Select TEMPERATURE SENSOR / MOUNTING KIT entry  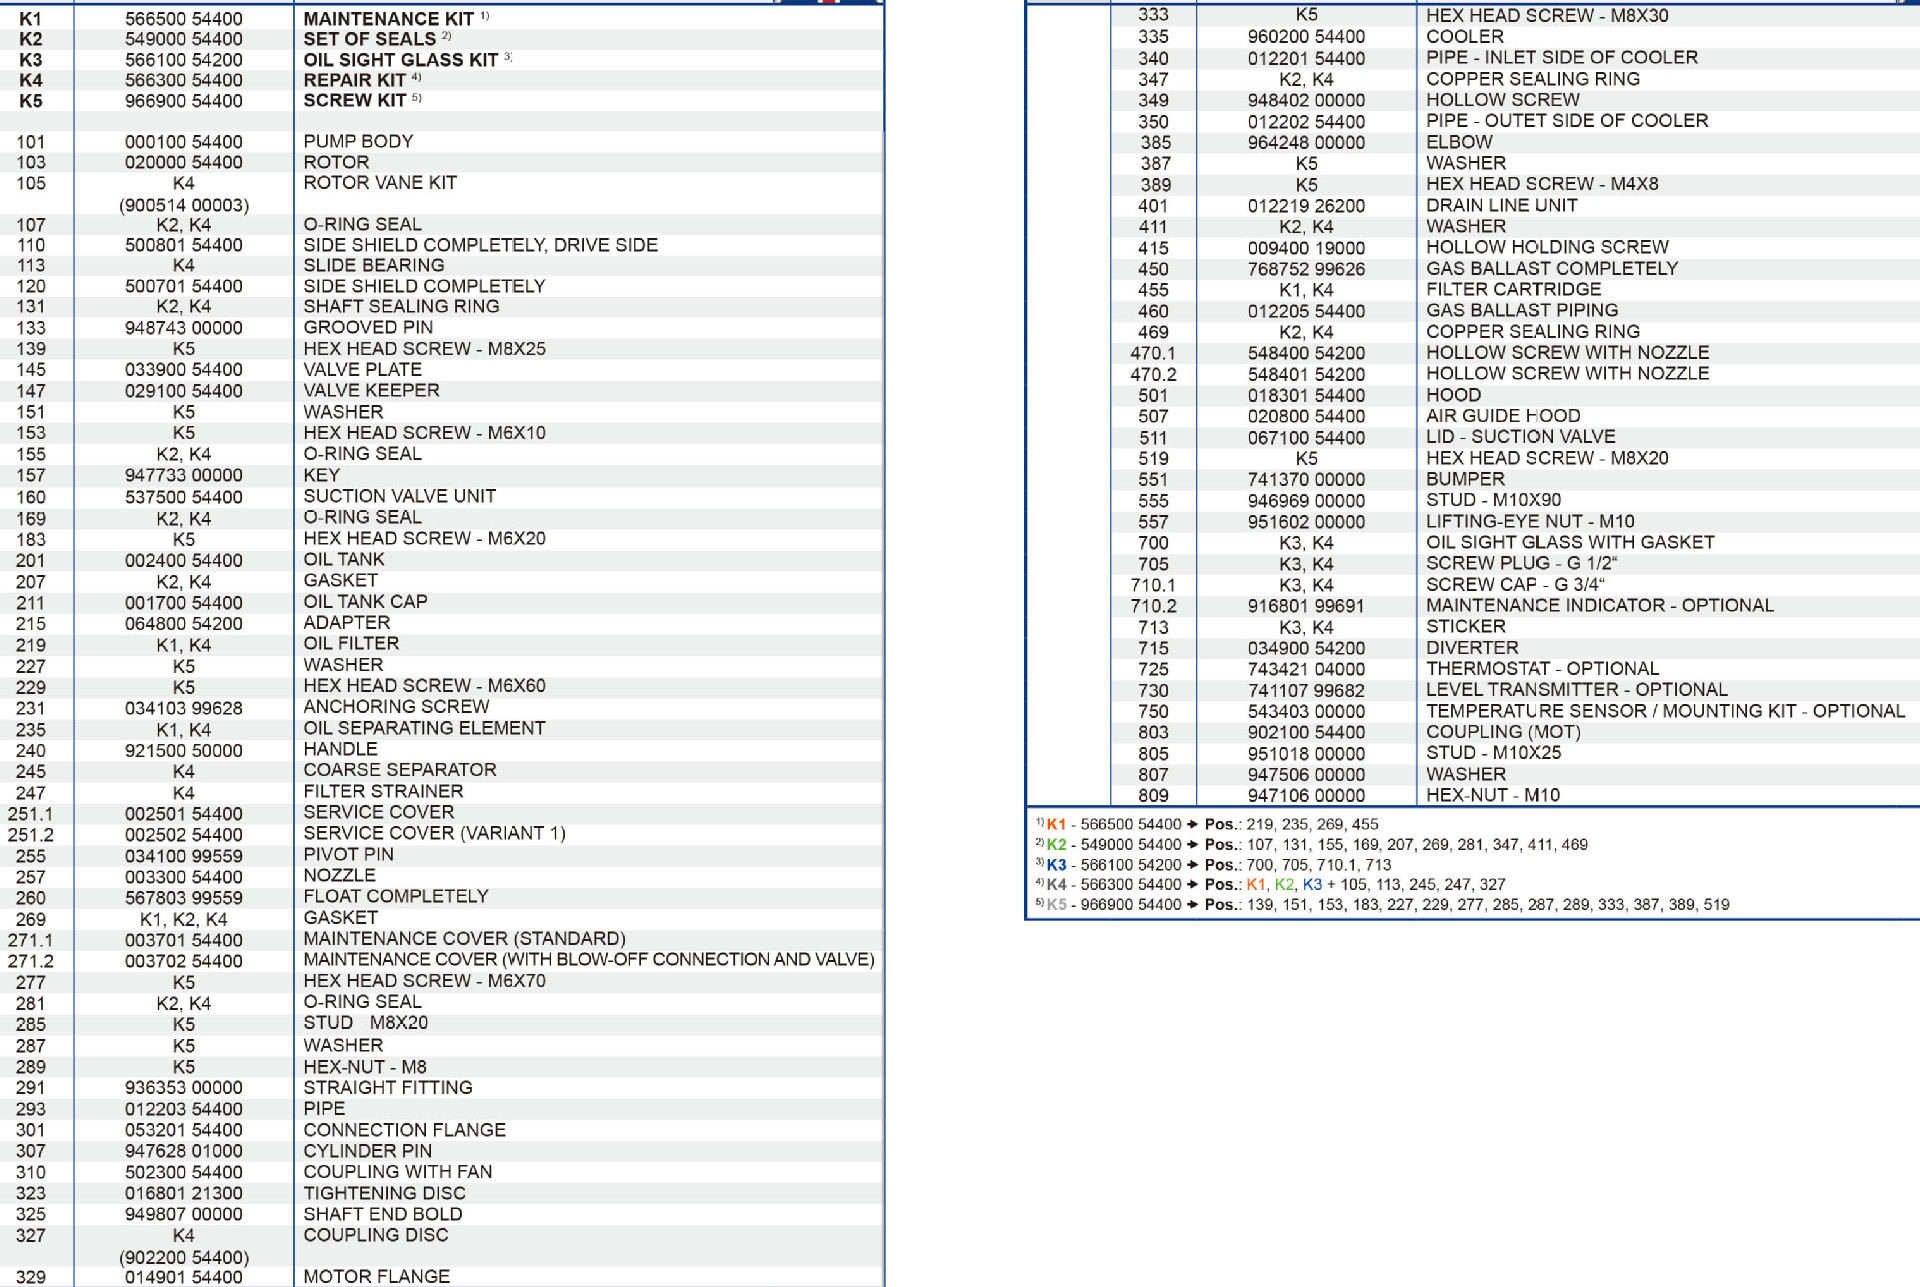click(x=1665, y=711)
